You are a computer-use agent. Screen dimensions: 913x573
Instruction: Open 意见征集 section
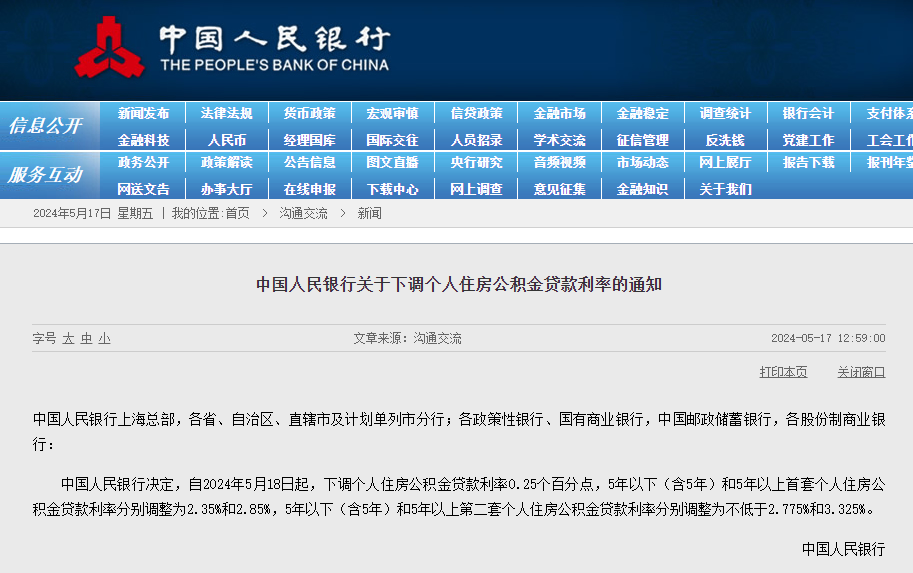[x=560, y=189]
